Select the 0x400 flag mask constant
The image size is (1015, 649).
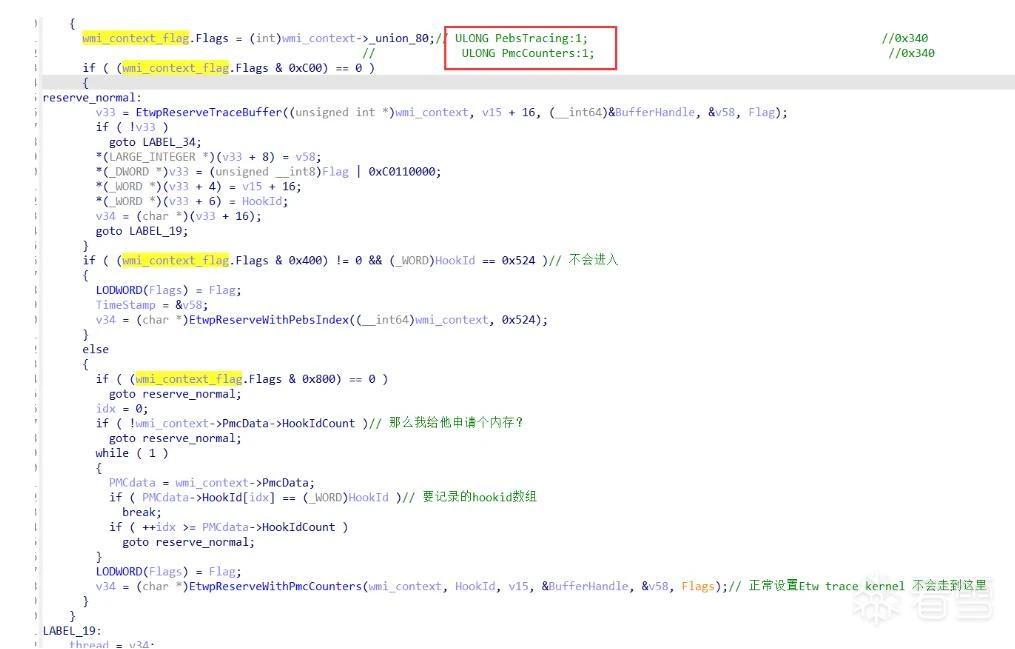[308, 261]
